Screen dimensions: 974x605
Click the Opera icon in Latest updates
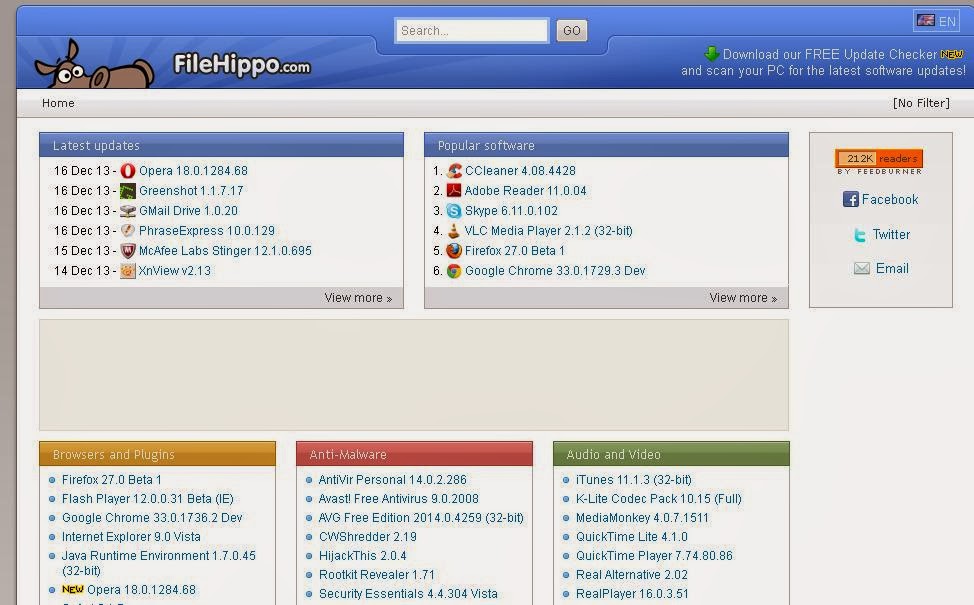tap(128, 170)
